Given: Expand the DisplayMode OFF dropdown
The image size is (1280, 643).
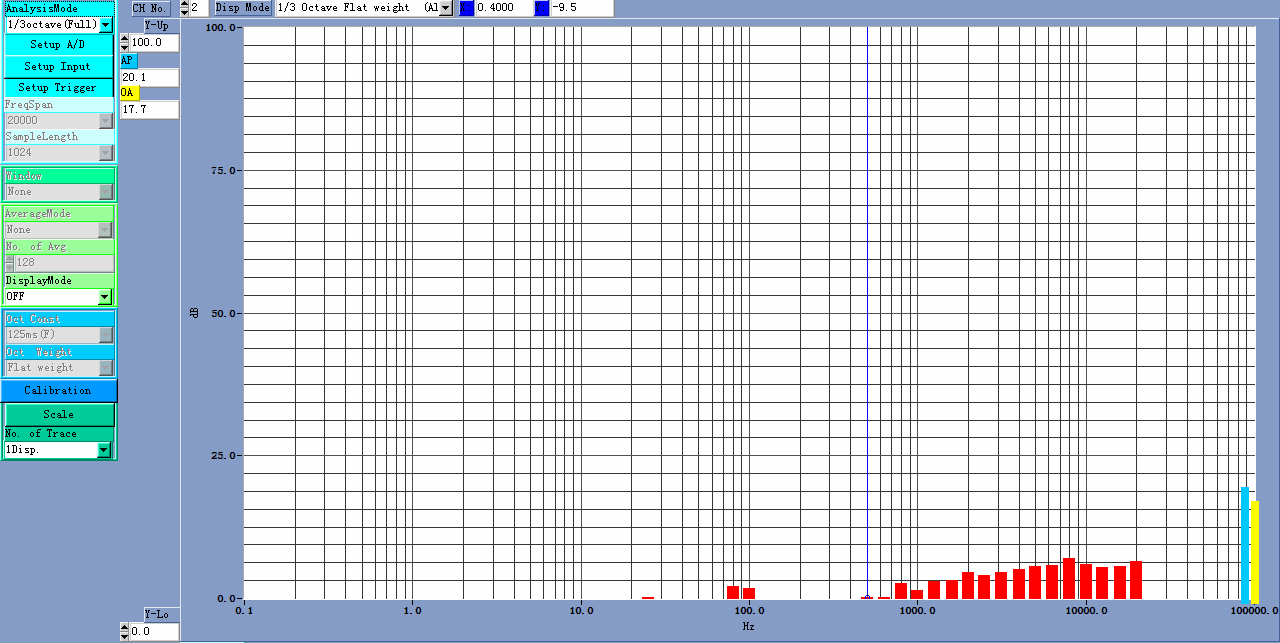Looking at the screenshot, I should 104,297.
